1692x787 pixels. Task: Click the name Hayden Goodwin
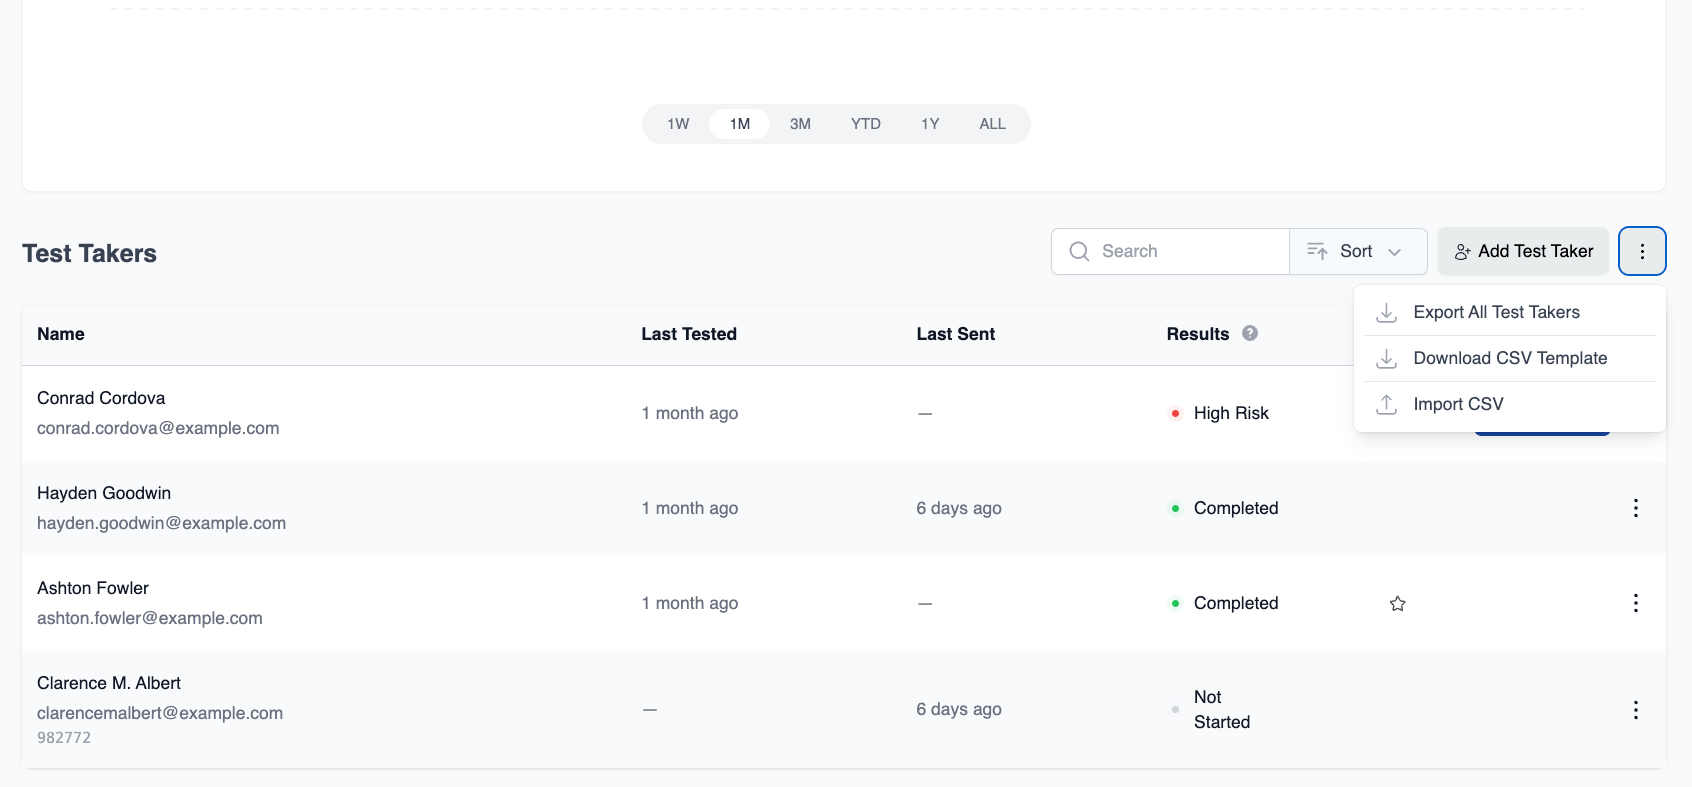coord(104,493)
